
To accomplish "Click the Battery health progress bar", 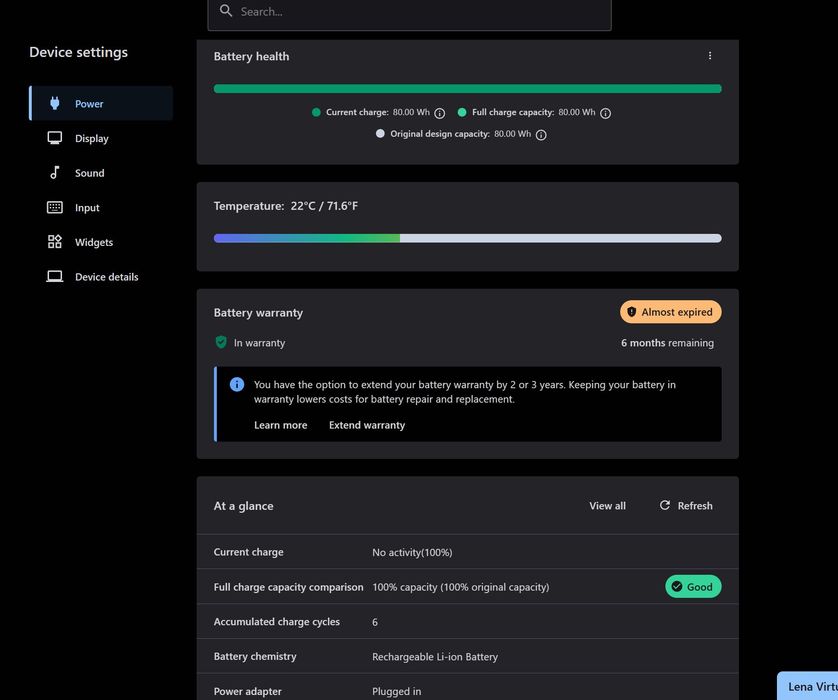I will click(x=468, y=89).
